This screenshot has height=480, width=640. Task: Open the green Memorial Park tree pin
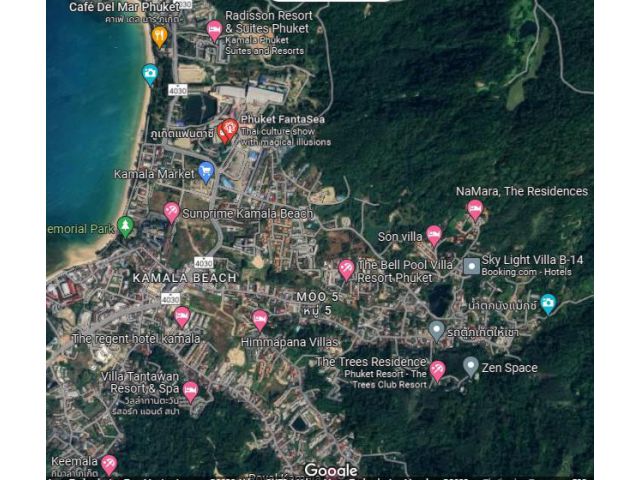point(125,227)
